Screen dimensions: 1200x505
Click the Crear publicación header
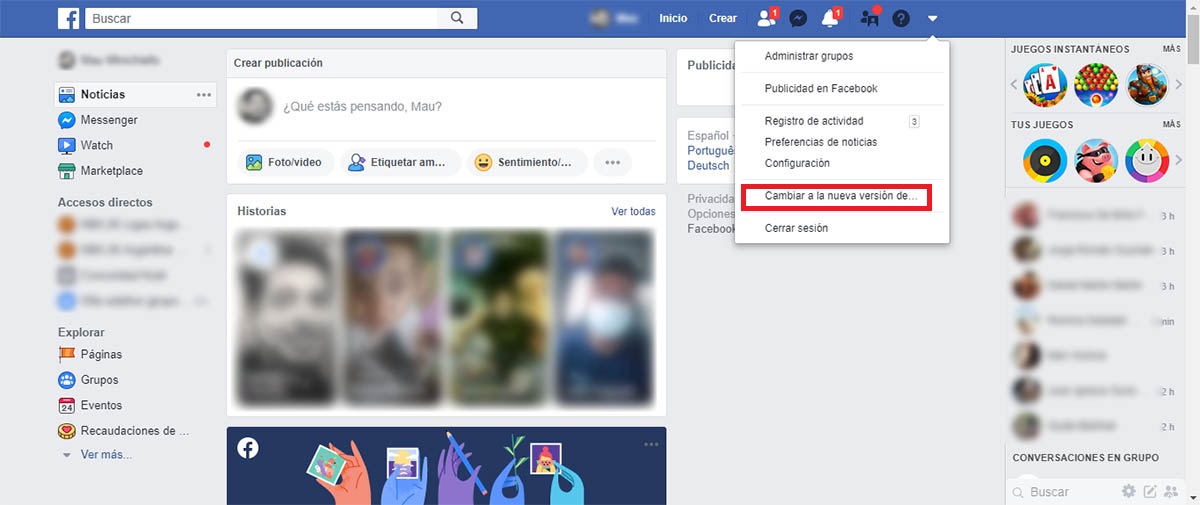point(278,62)
